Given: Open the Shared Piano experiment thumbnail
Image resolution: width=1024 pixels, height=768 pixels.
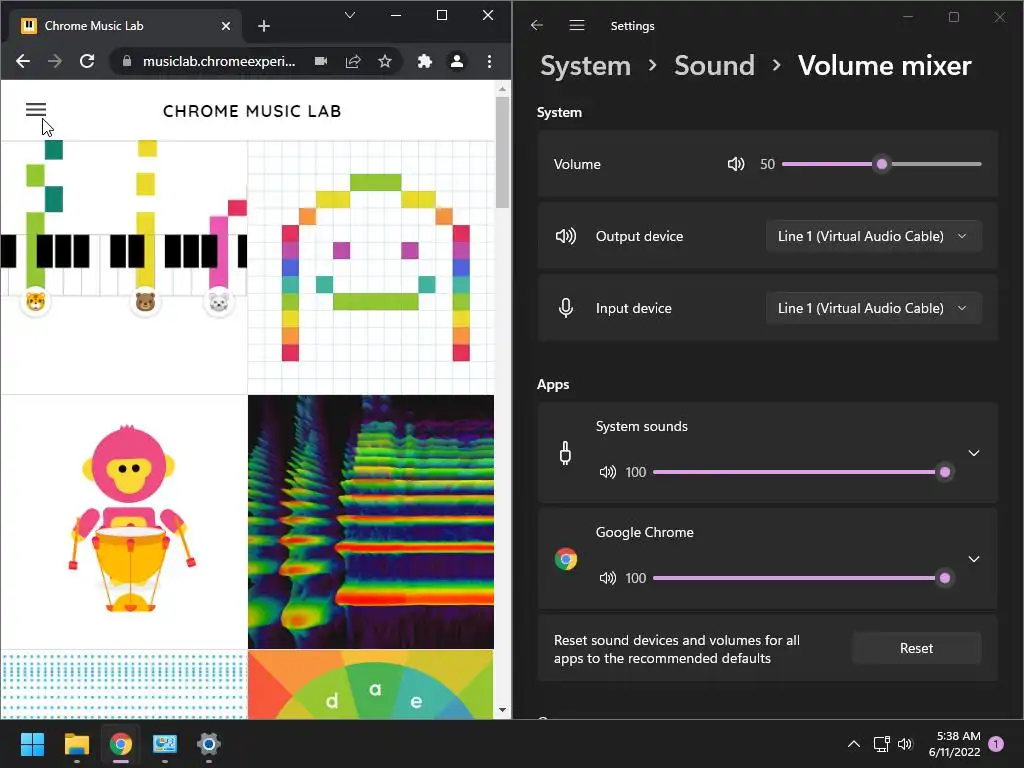Looking at the screenshot, I should point(124,267).
